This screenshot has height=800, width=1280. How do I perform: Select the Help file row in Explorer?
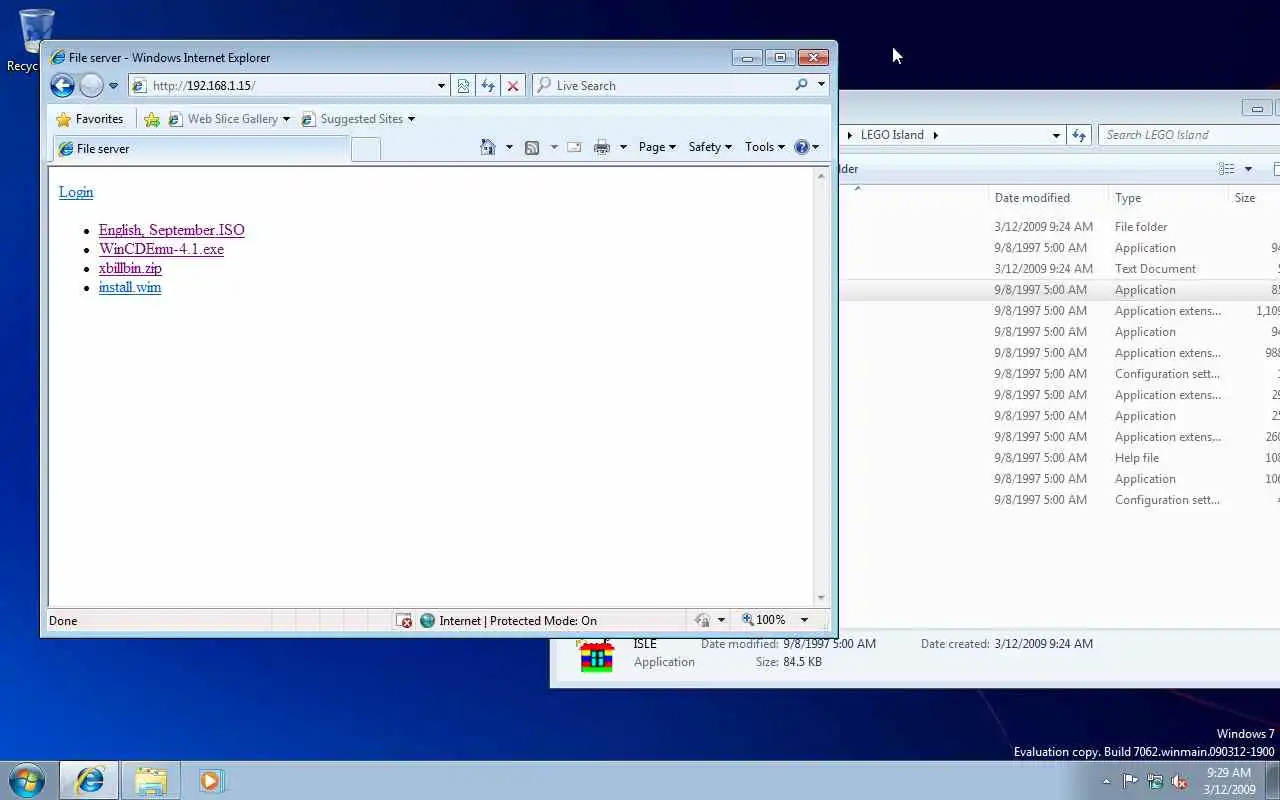(1059, 458)
